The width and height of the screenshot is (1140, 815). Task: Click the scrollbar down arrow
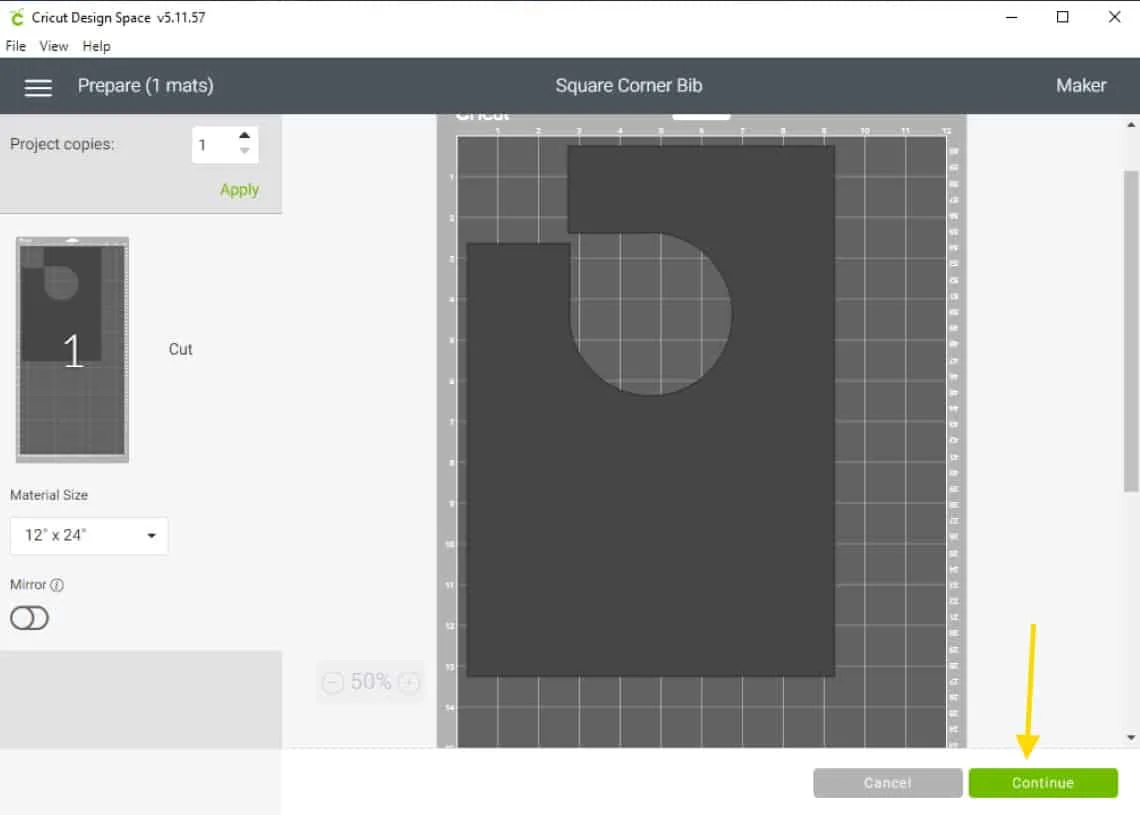[1131, 737]
